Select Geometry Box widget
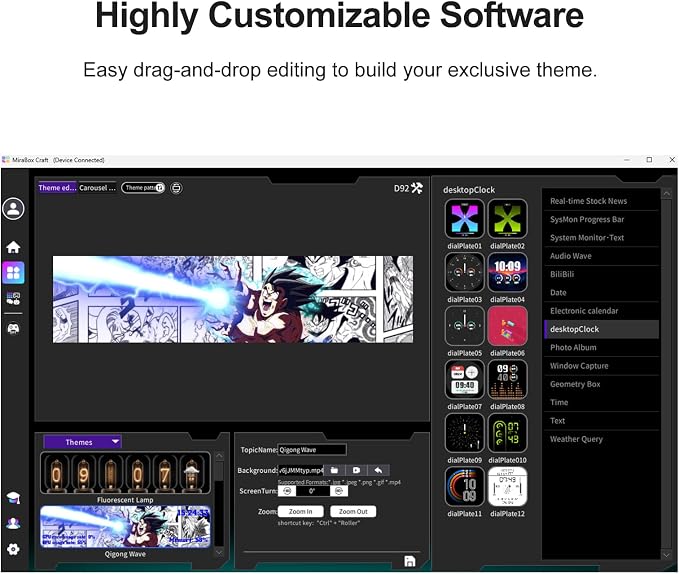Screen dimensions: 679x574 click(x=601, y=384)
